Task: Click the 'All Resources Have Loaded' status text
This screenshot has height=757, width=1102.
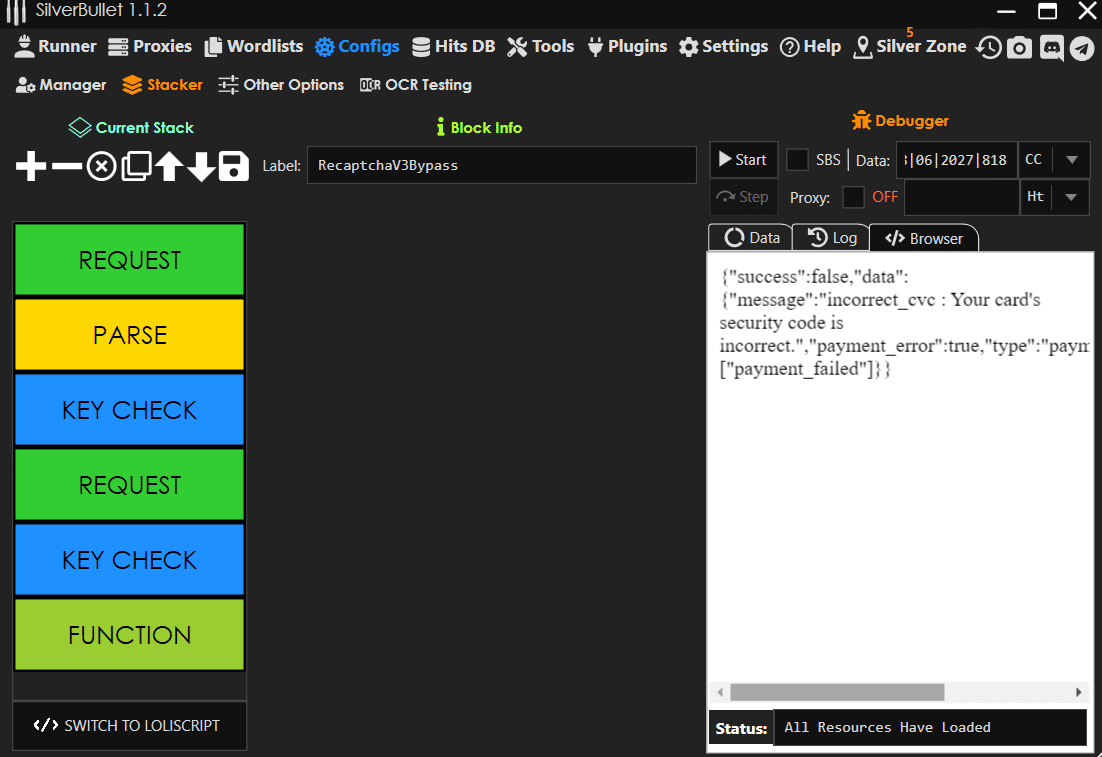Action: point(887,727)
